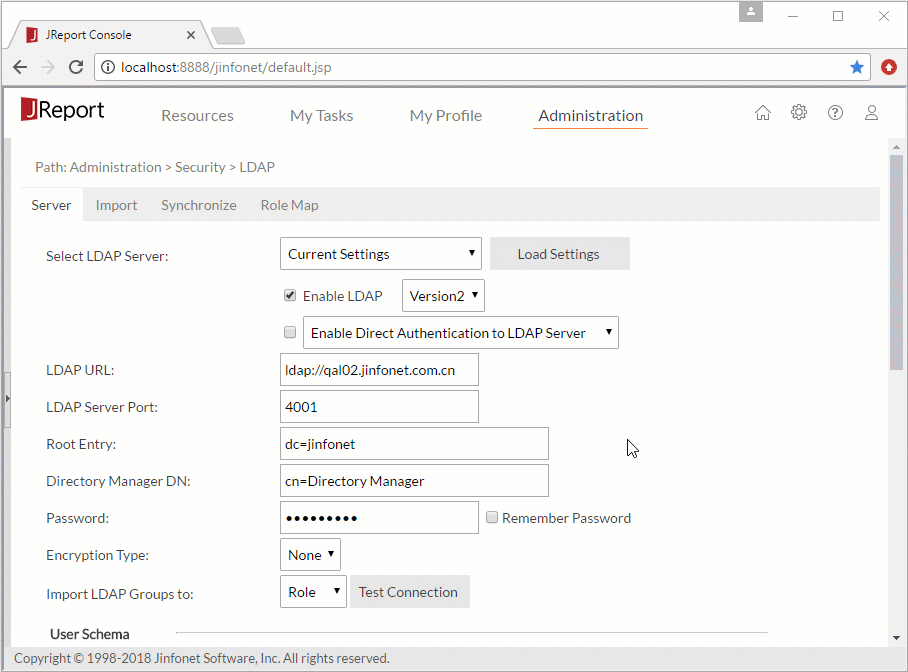
Task: Click the LDAP Server Port field
Action: [379, 407]
